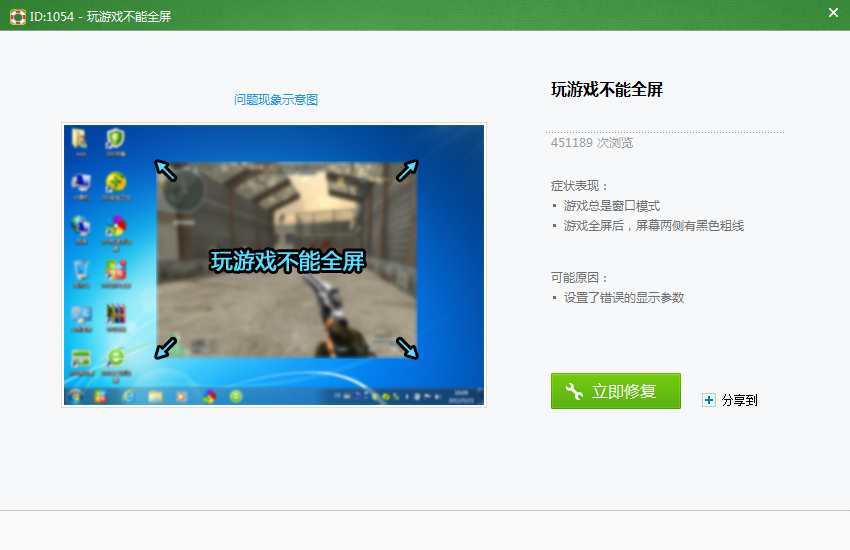The image size is (850, 550).
Task: Expand sharing options via blue plus icon
Action: tap(709, 400)
